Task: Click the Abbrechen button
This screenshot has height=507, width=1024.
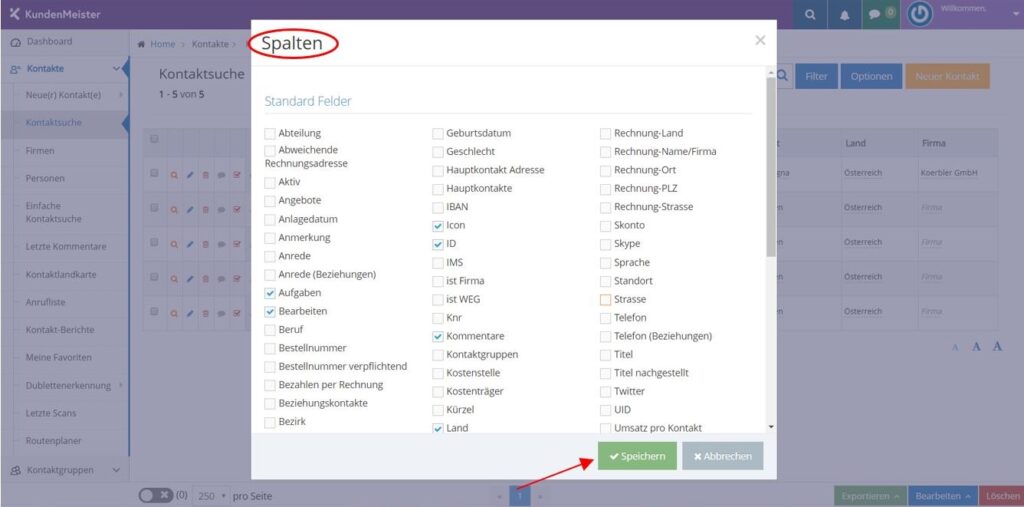Action: click(723, 456)
